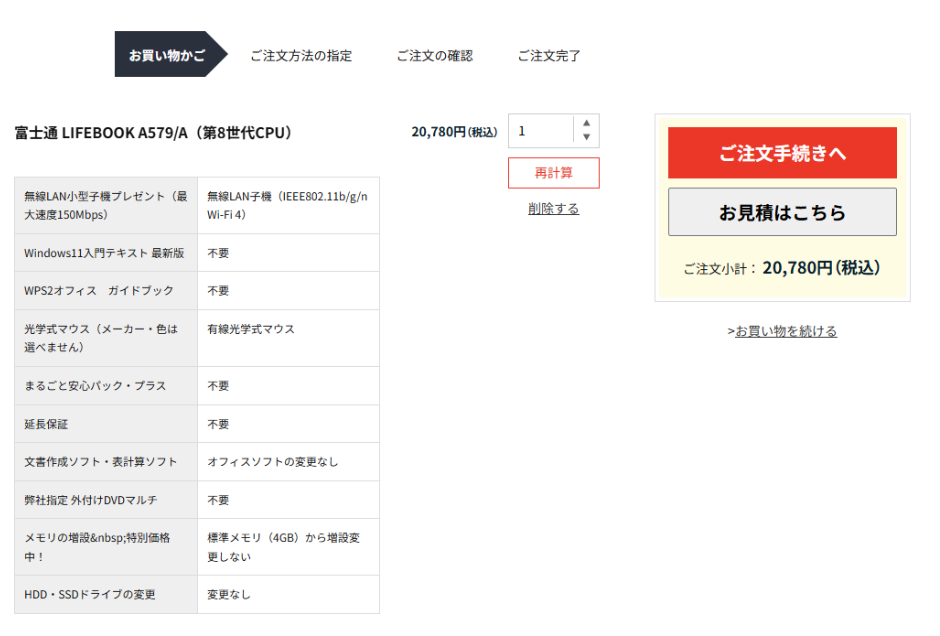Click the オフィスソフトの変更なし value
940x636 pixels.
coord(273,462)
